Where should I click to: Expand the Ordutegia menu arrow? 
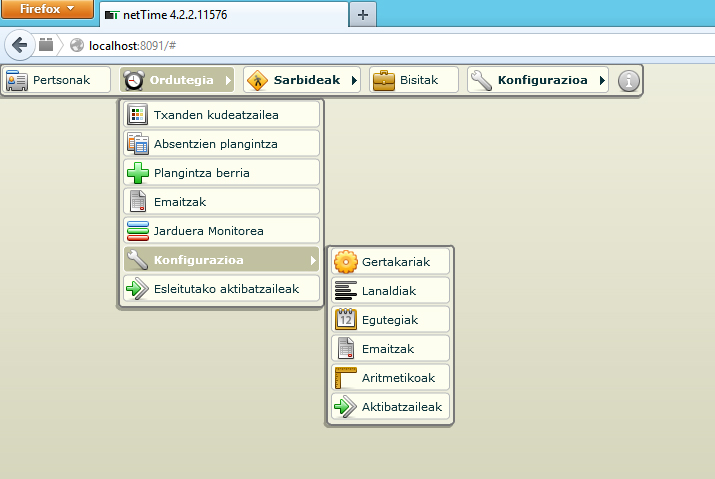point(228,81)
